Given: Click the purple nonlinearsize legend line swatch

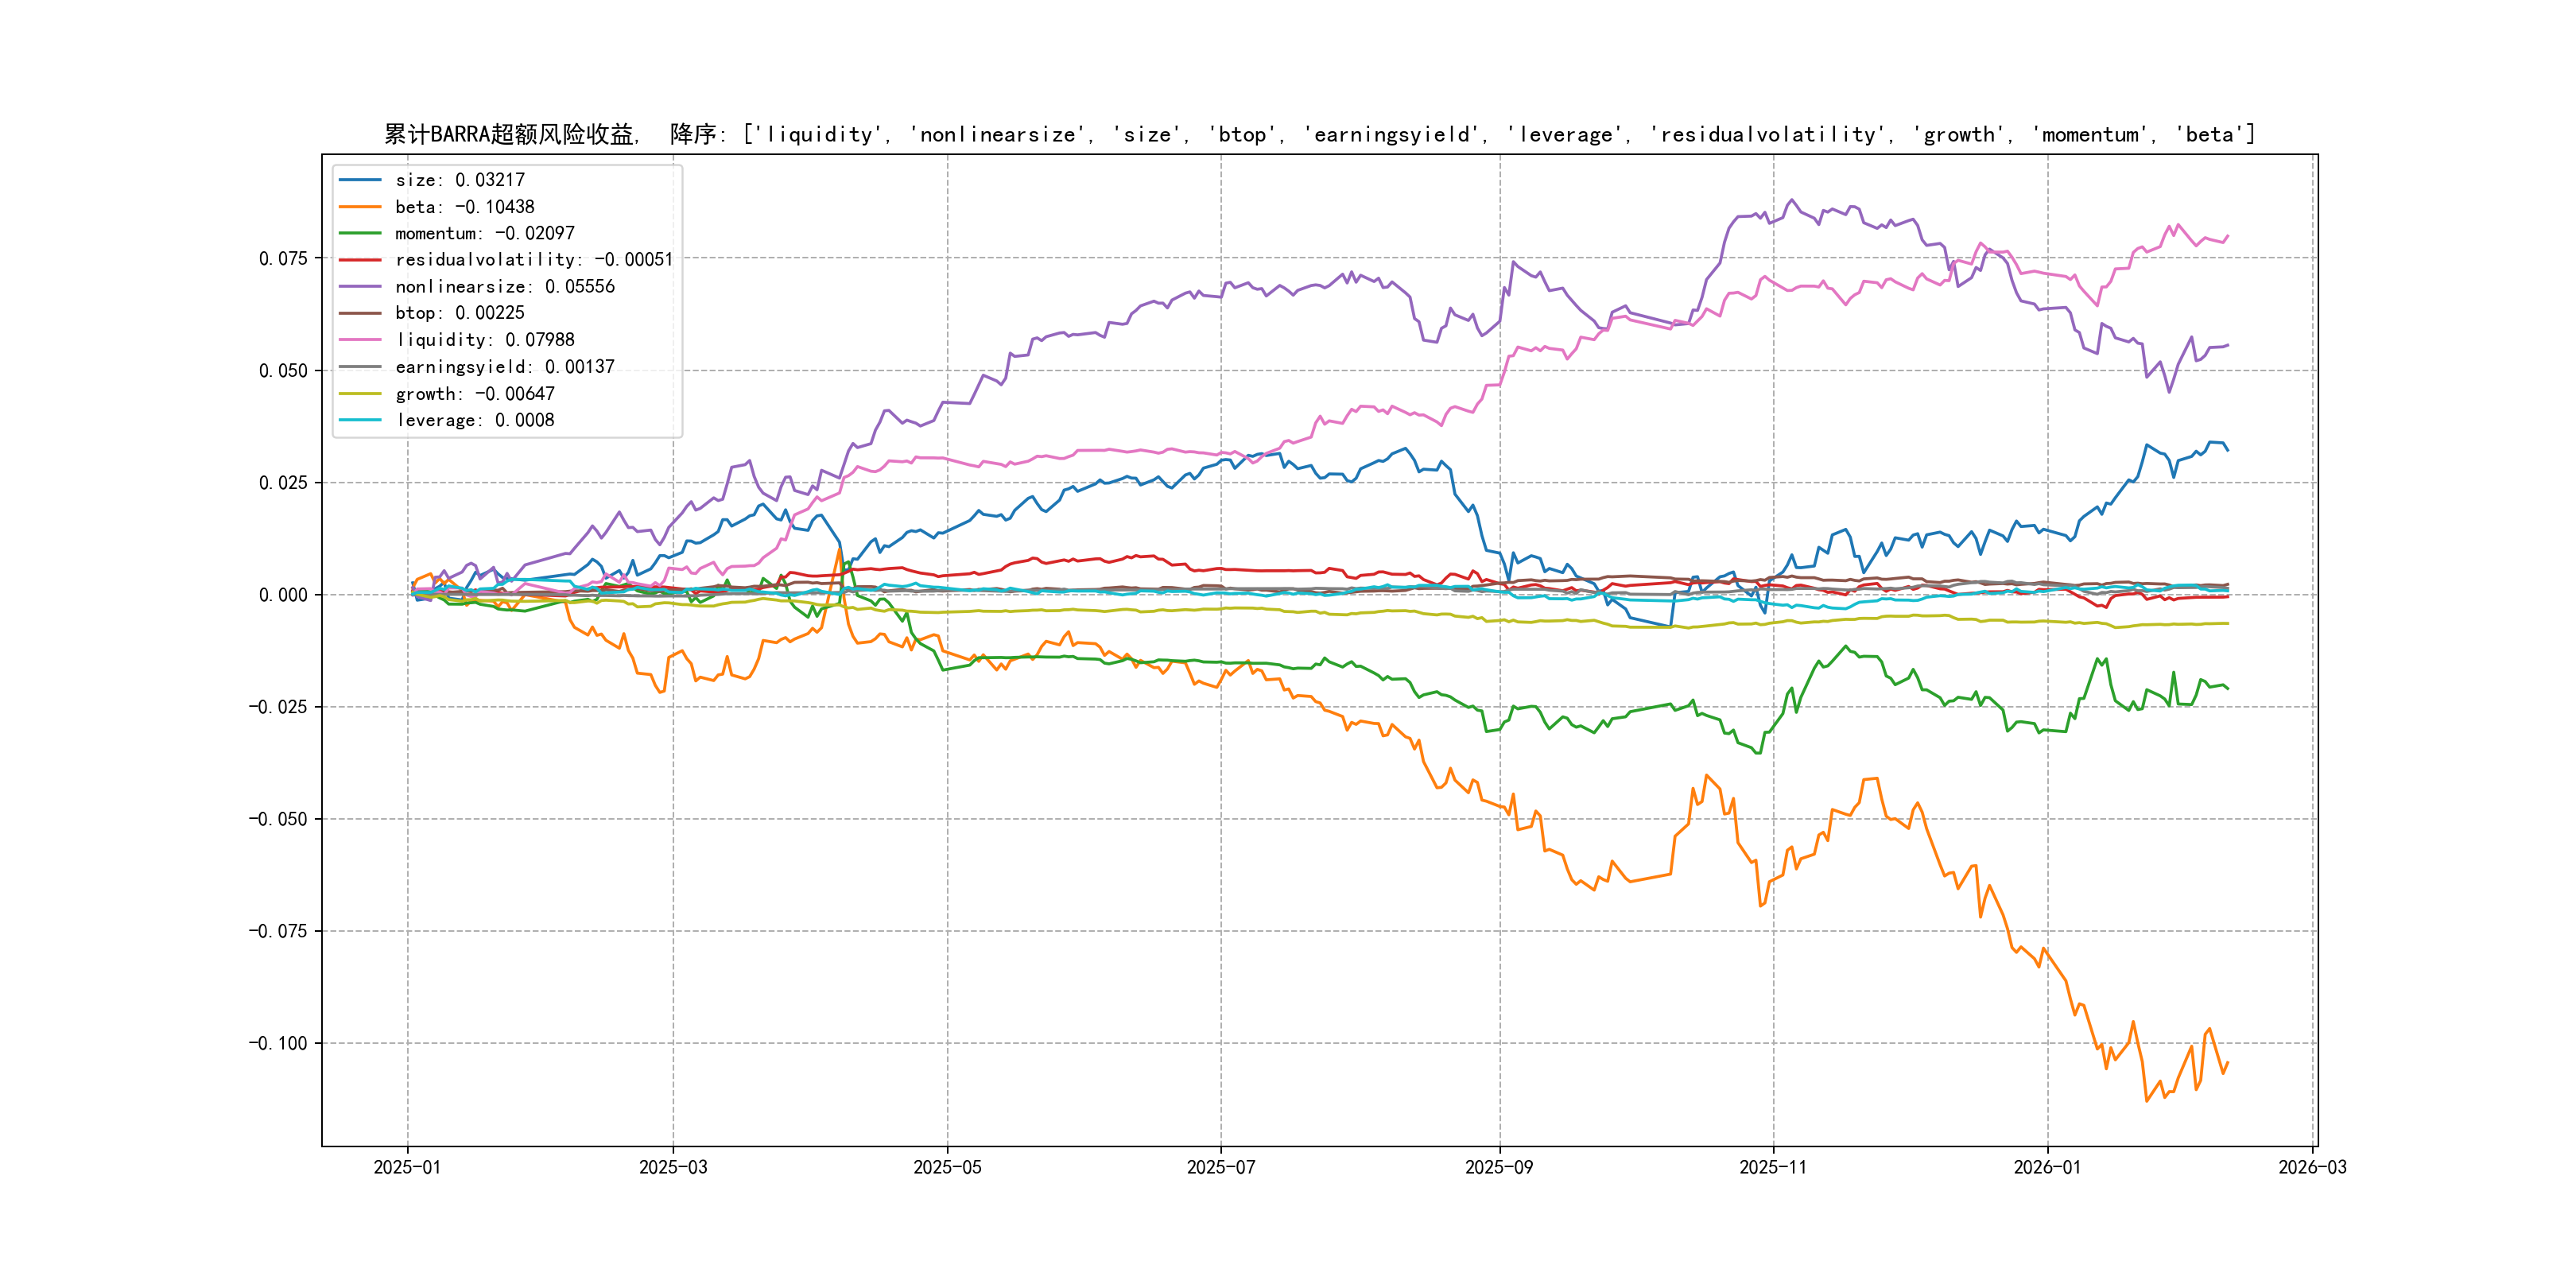Looking at the screenshot, I should 360,287.
